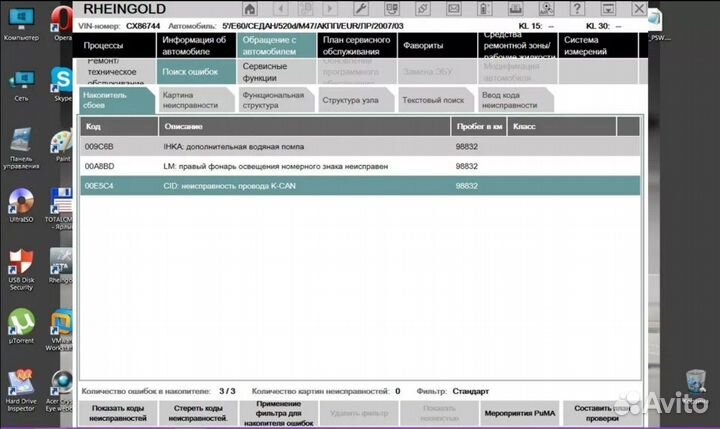
Task: Open Информация об автомобиле menu
Action: (196, 45)
